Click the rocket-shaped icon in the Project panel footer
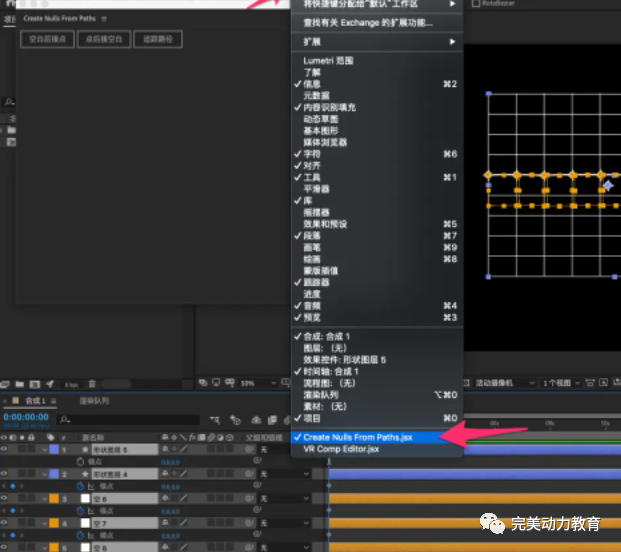This screenshot has height=552, width=621. click(50, 384)
